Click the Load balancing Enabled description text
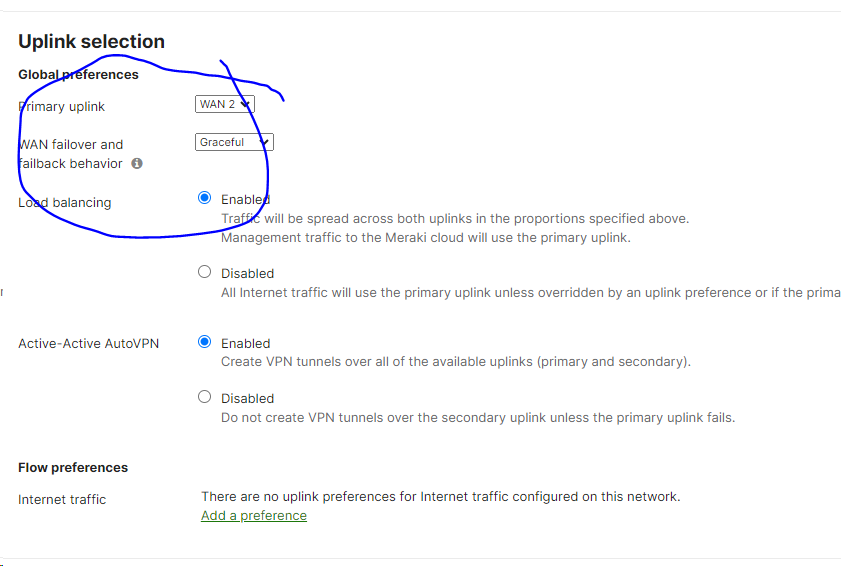This screenshot has height=566, width=841. tap(455, 228)
